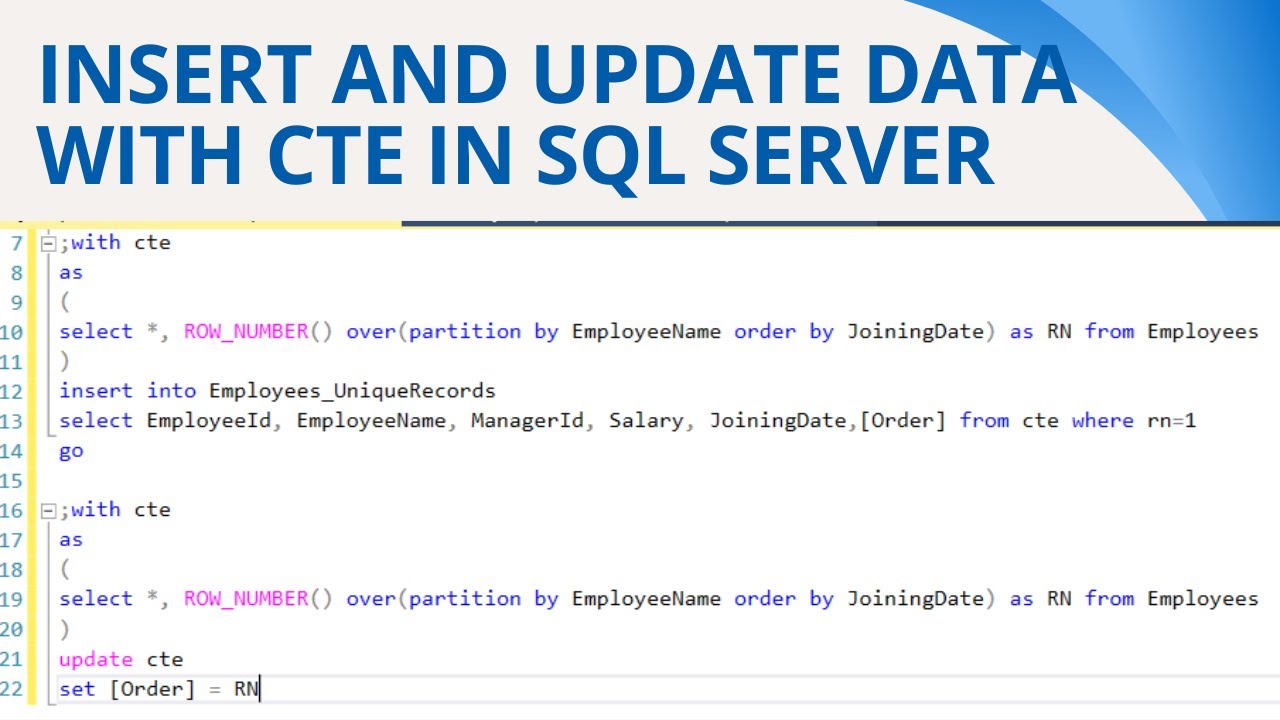Image resolution: width=1280 pixels, height=720 pixels.
Task: Click the opening parenthesis on line 9
Action: pyautogui.click(x=65, y=302)
